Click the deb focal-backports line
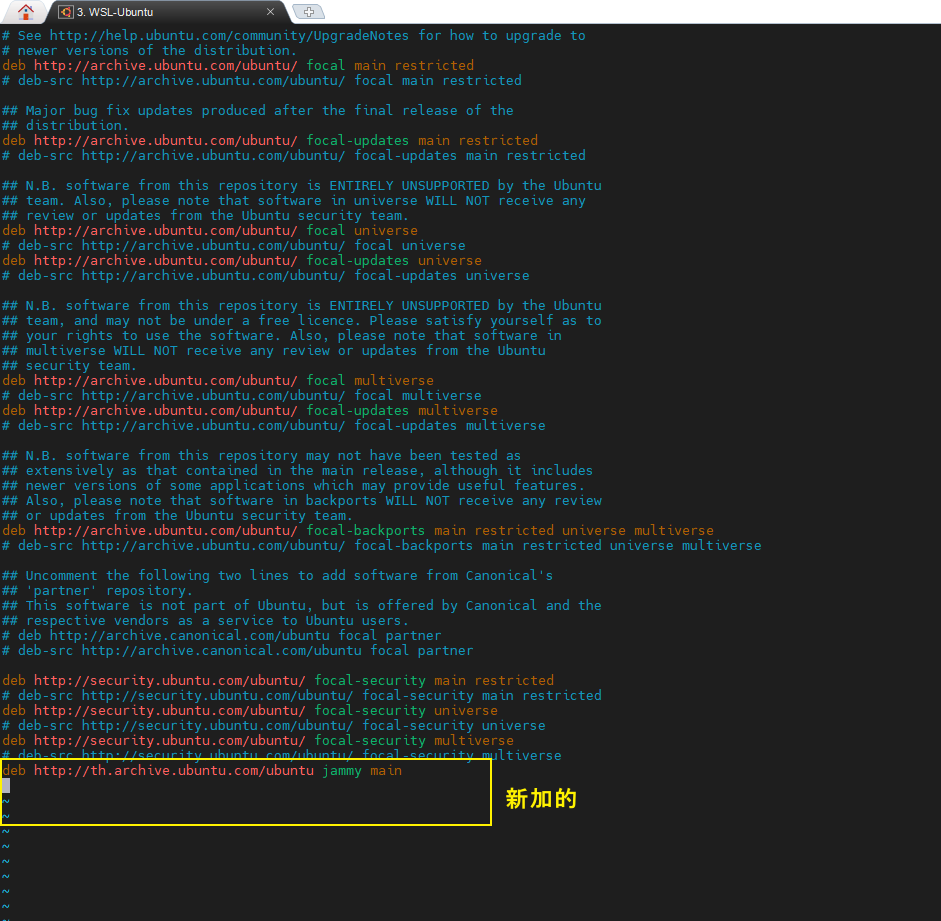This screenshot has width=941, height=921. coord(358,530)
